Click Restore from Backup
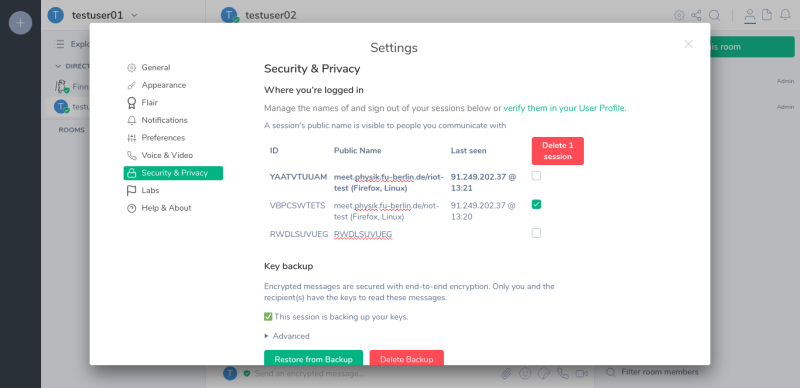 [313, 358]
